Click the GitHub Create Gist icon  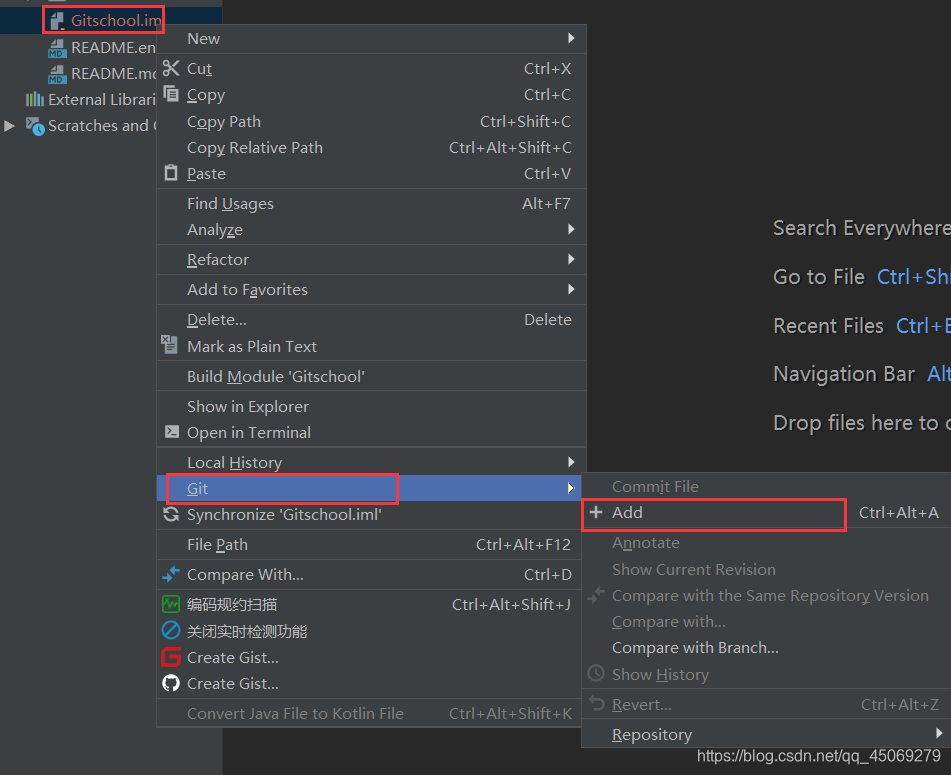[171, 683]
